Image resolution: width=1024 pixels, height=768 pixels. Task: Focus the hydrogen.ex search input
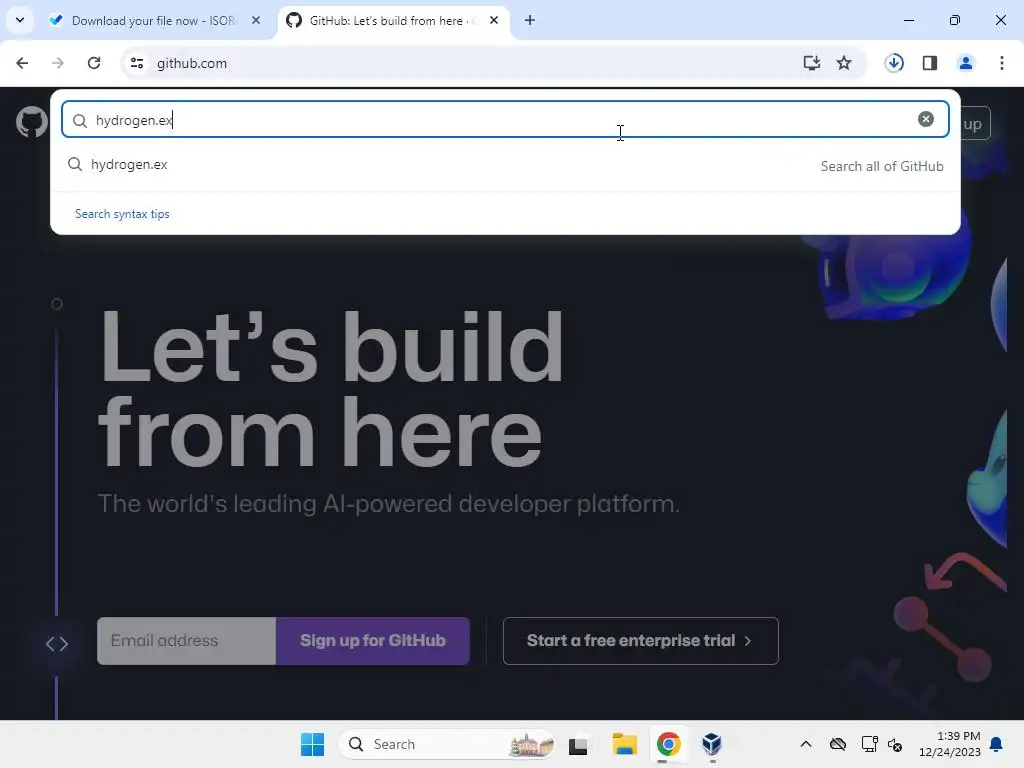(x=503, y=120)
